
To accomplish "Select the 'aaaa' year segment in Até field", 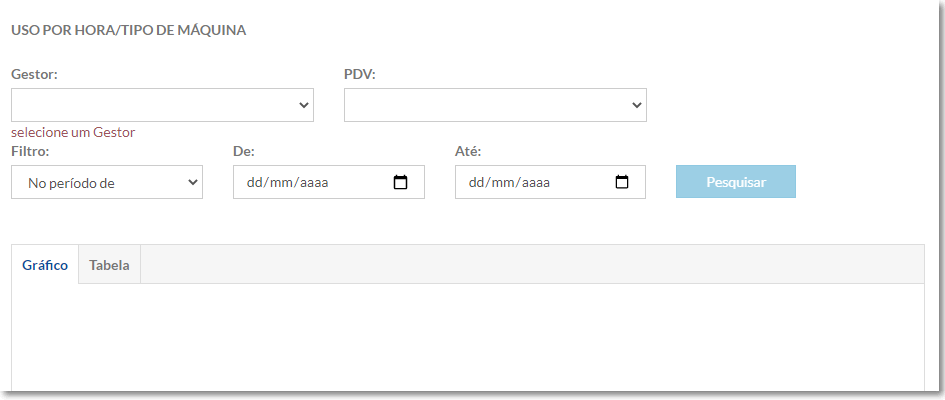I will point(537,183).
